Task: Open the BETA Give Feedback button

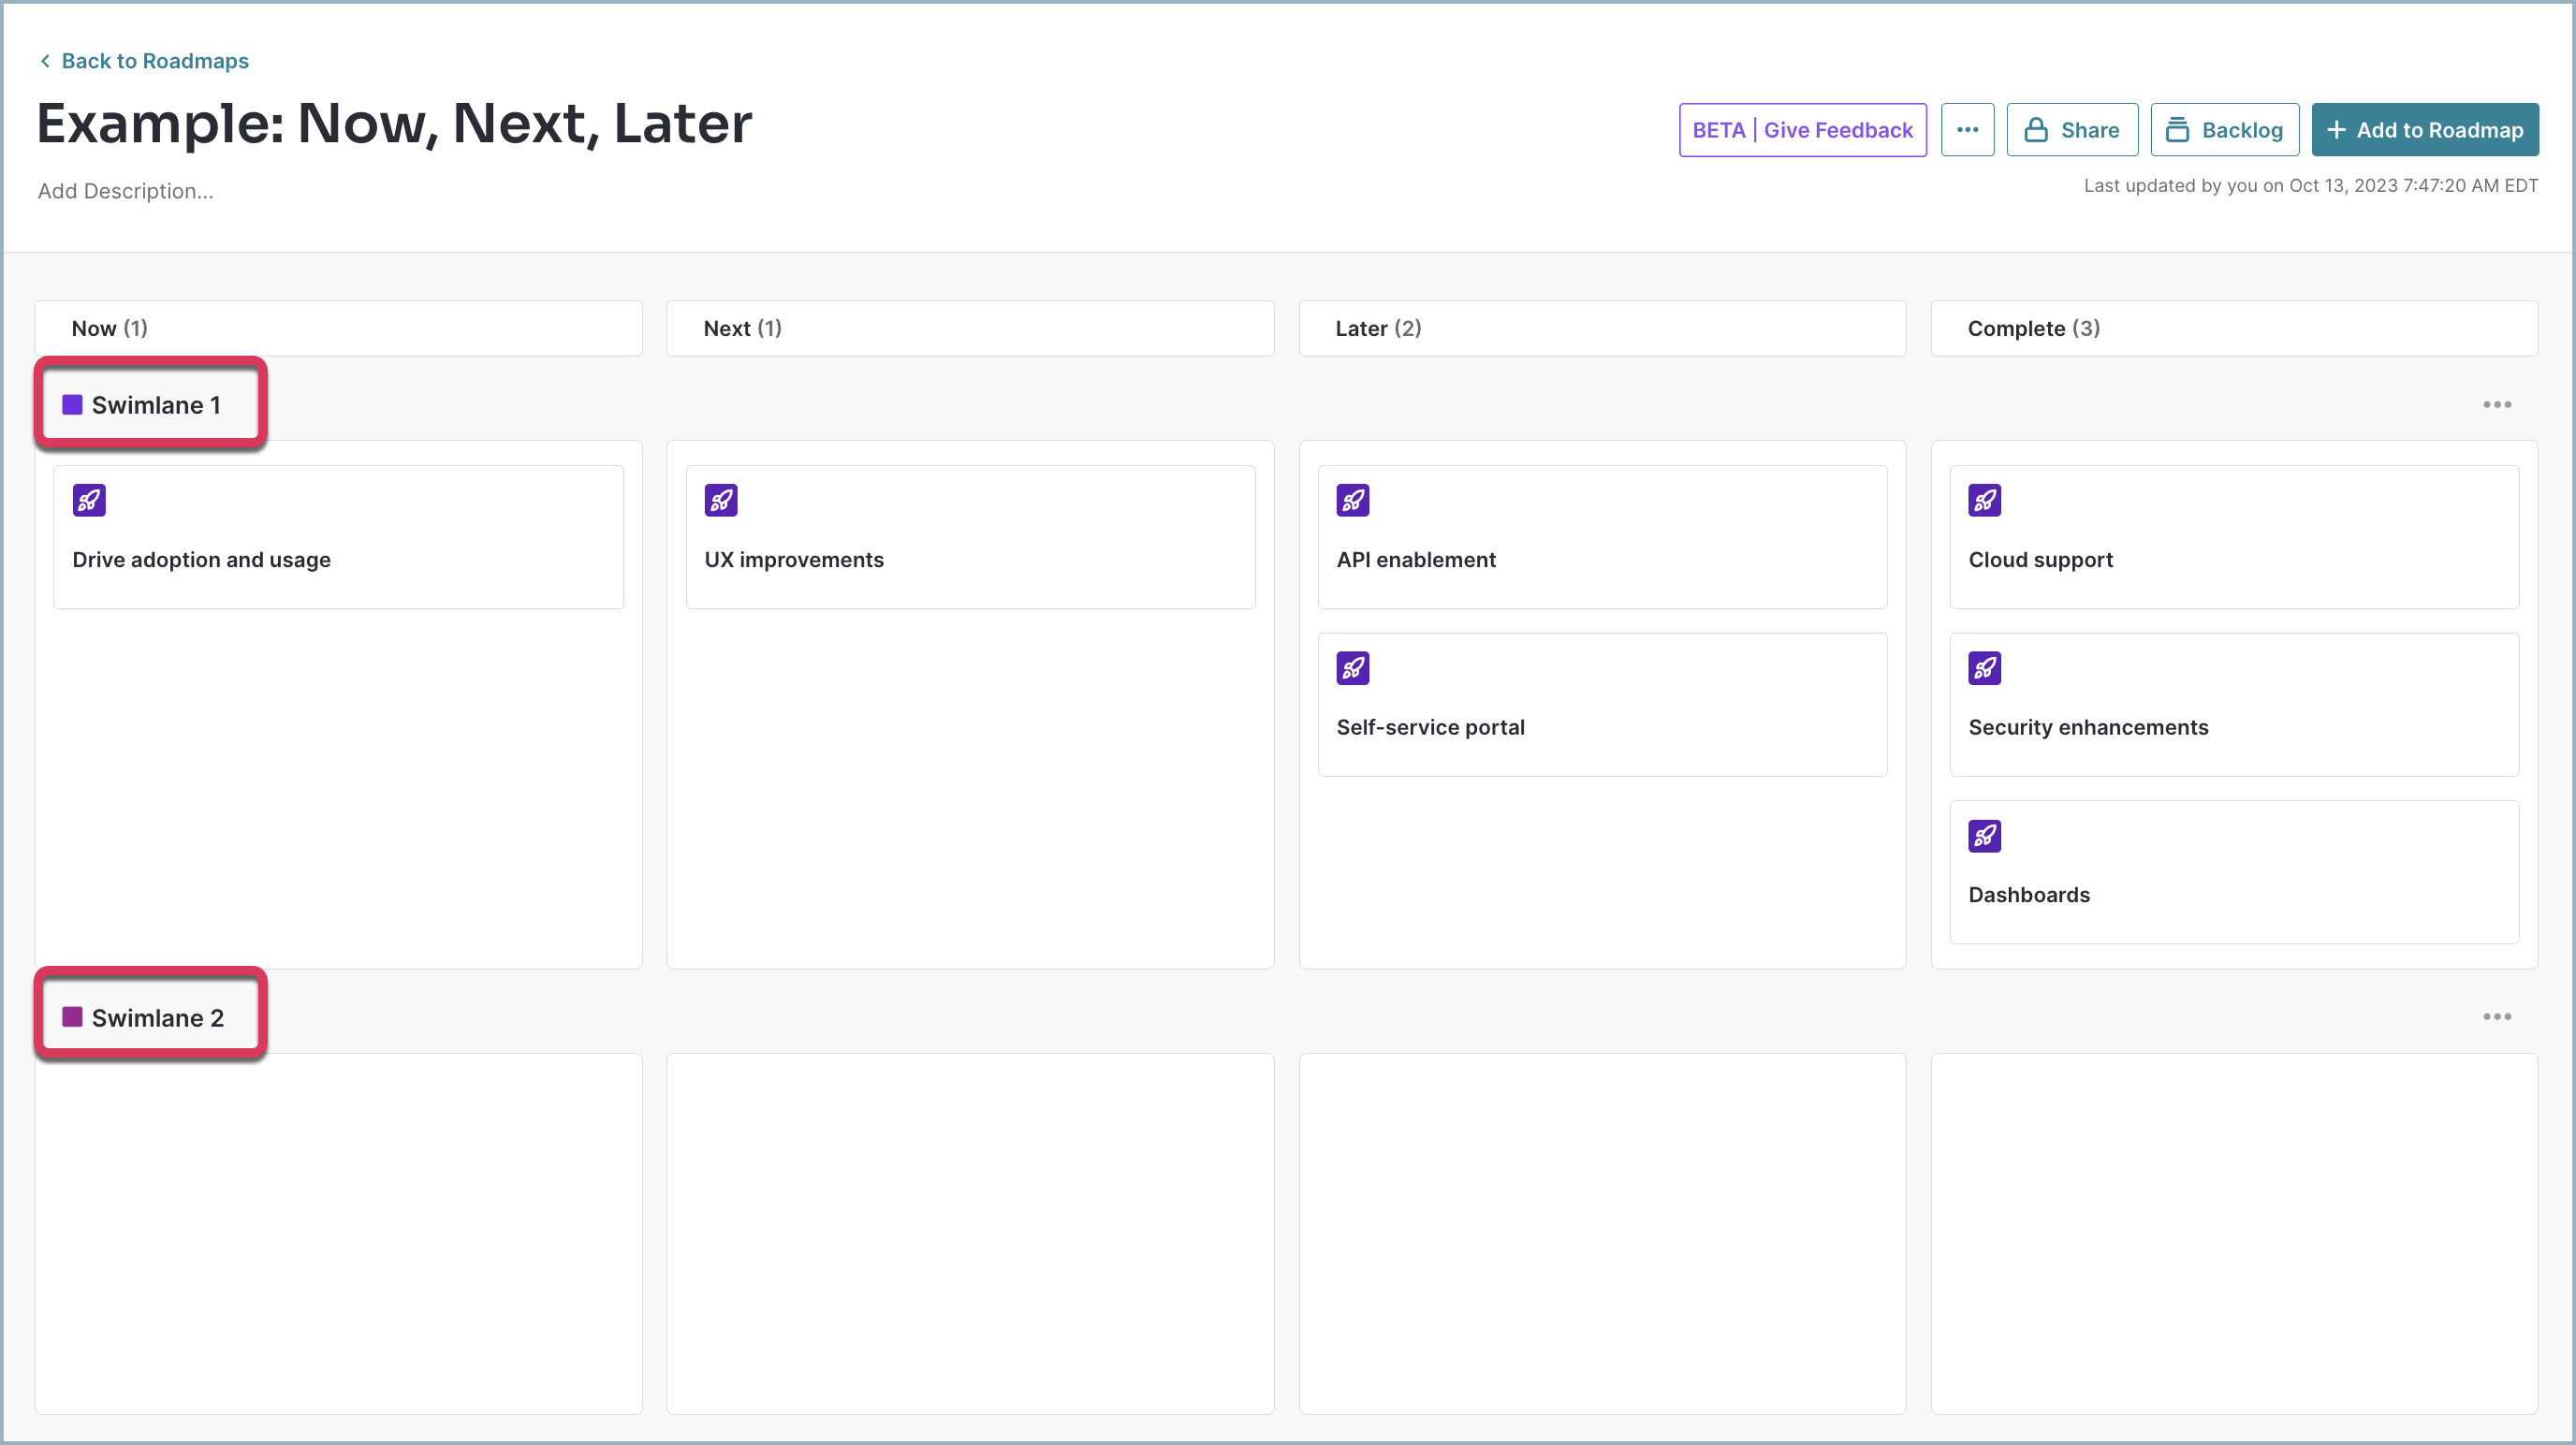Action: [x=1802, y=130]
